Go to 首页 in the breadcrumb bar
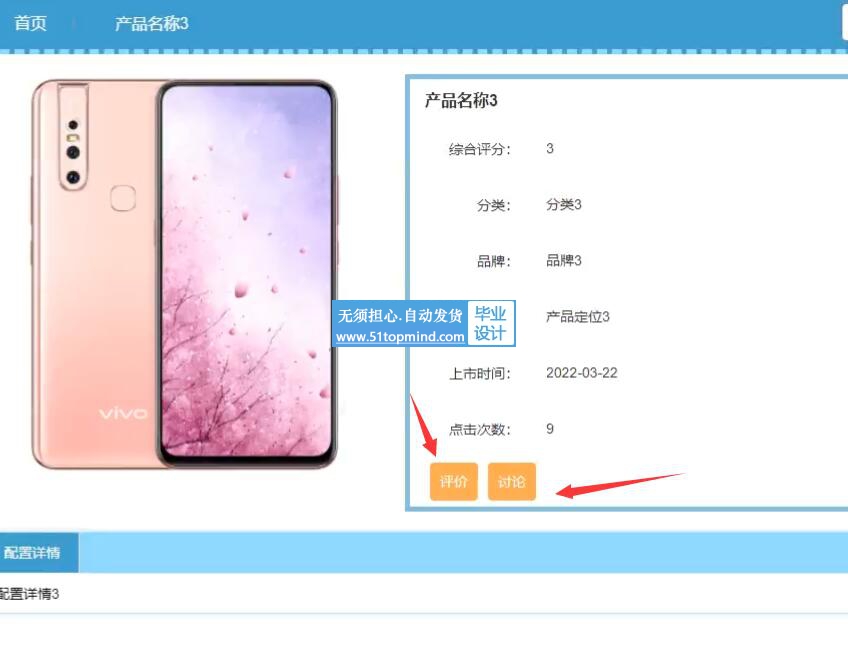This screenshot has width=848, height=647. [30, 23]
